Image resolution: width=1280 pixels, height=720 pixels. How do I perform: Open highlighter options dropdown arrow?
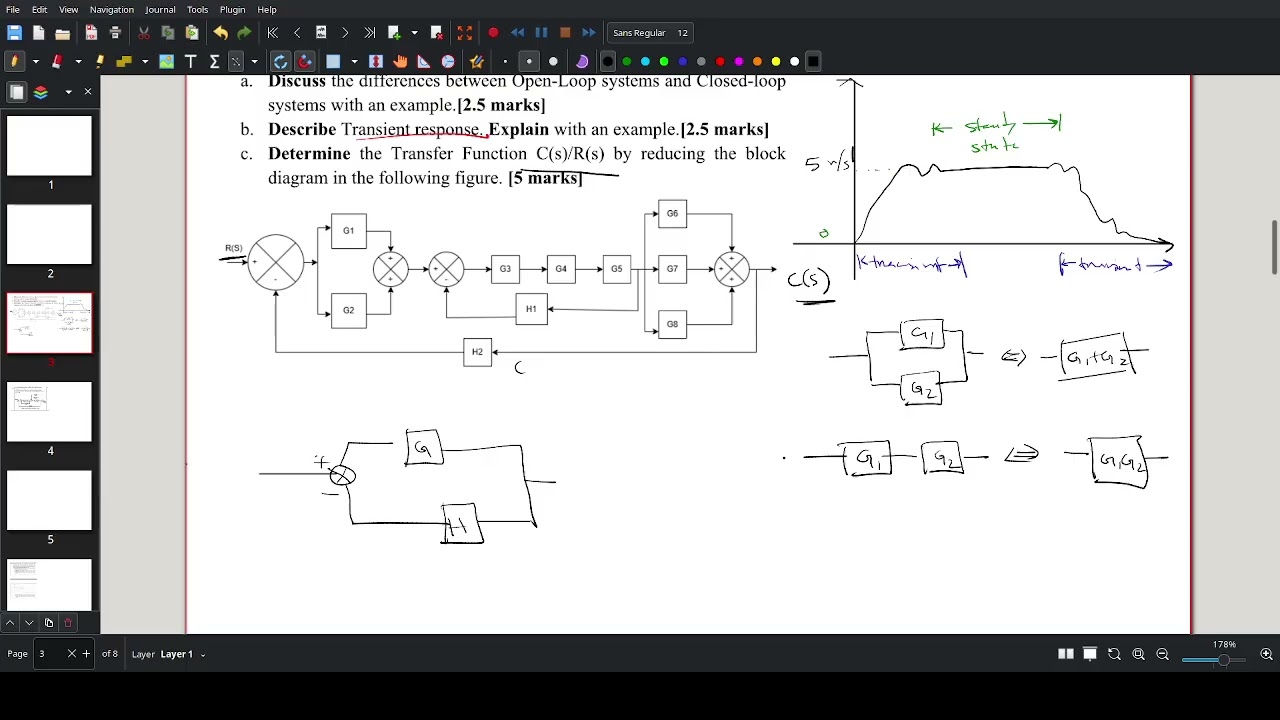[x=145, y=61]
